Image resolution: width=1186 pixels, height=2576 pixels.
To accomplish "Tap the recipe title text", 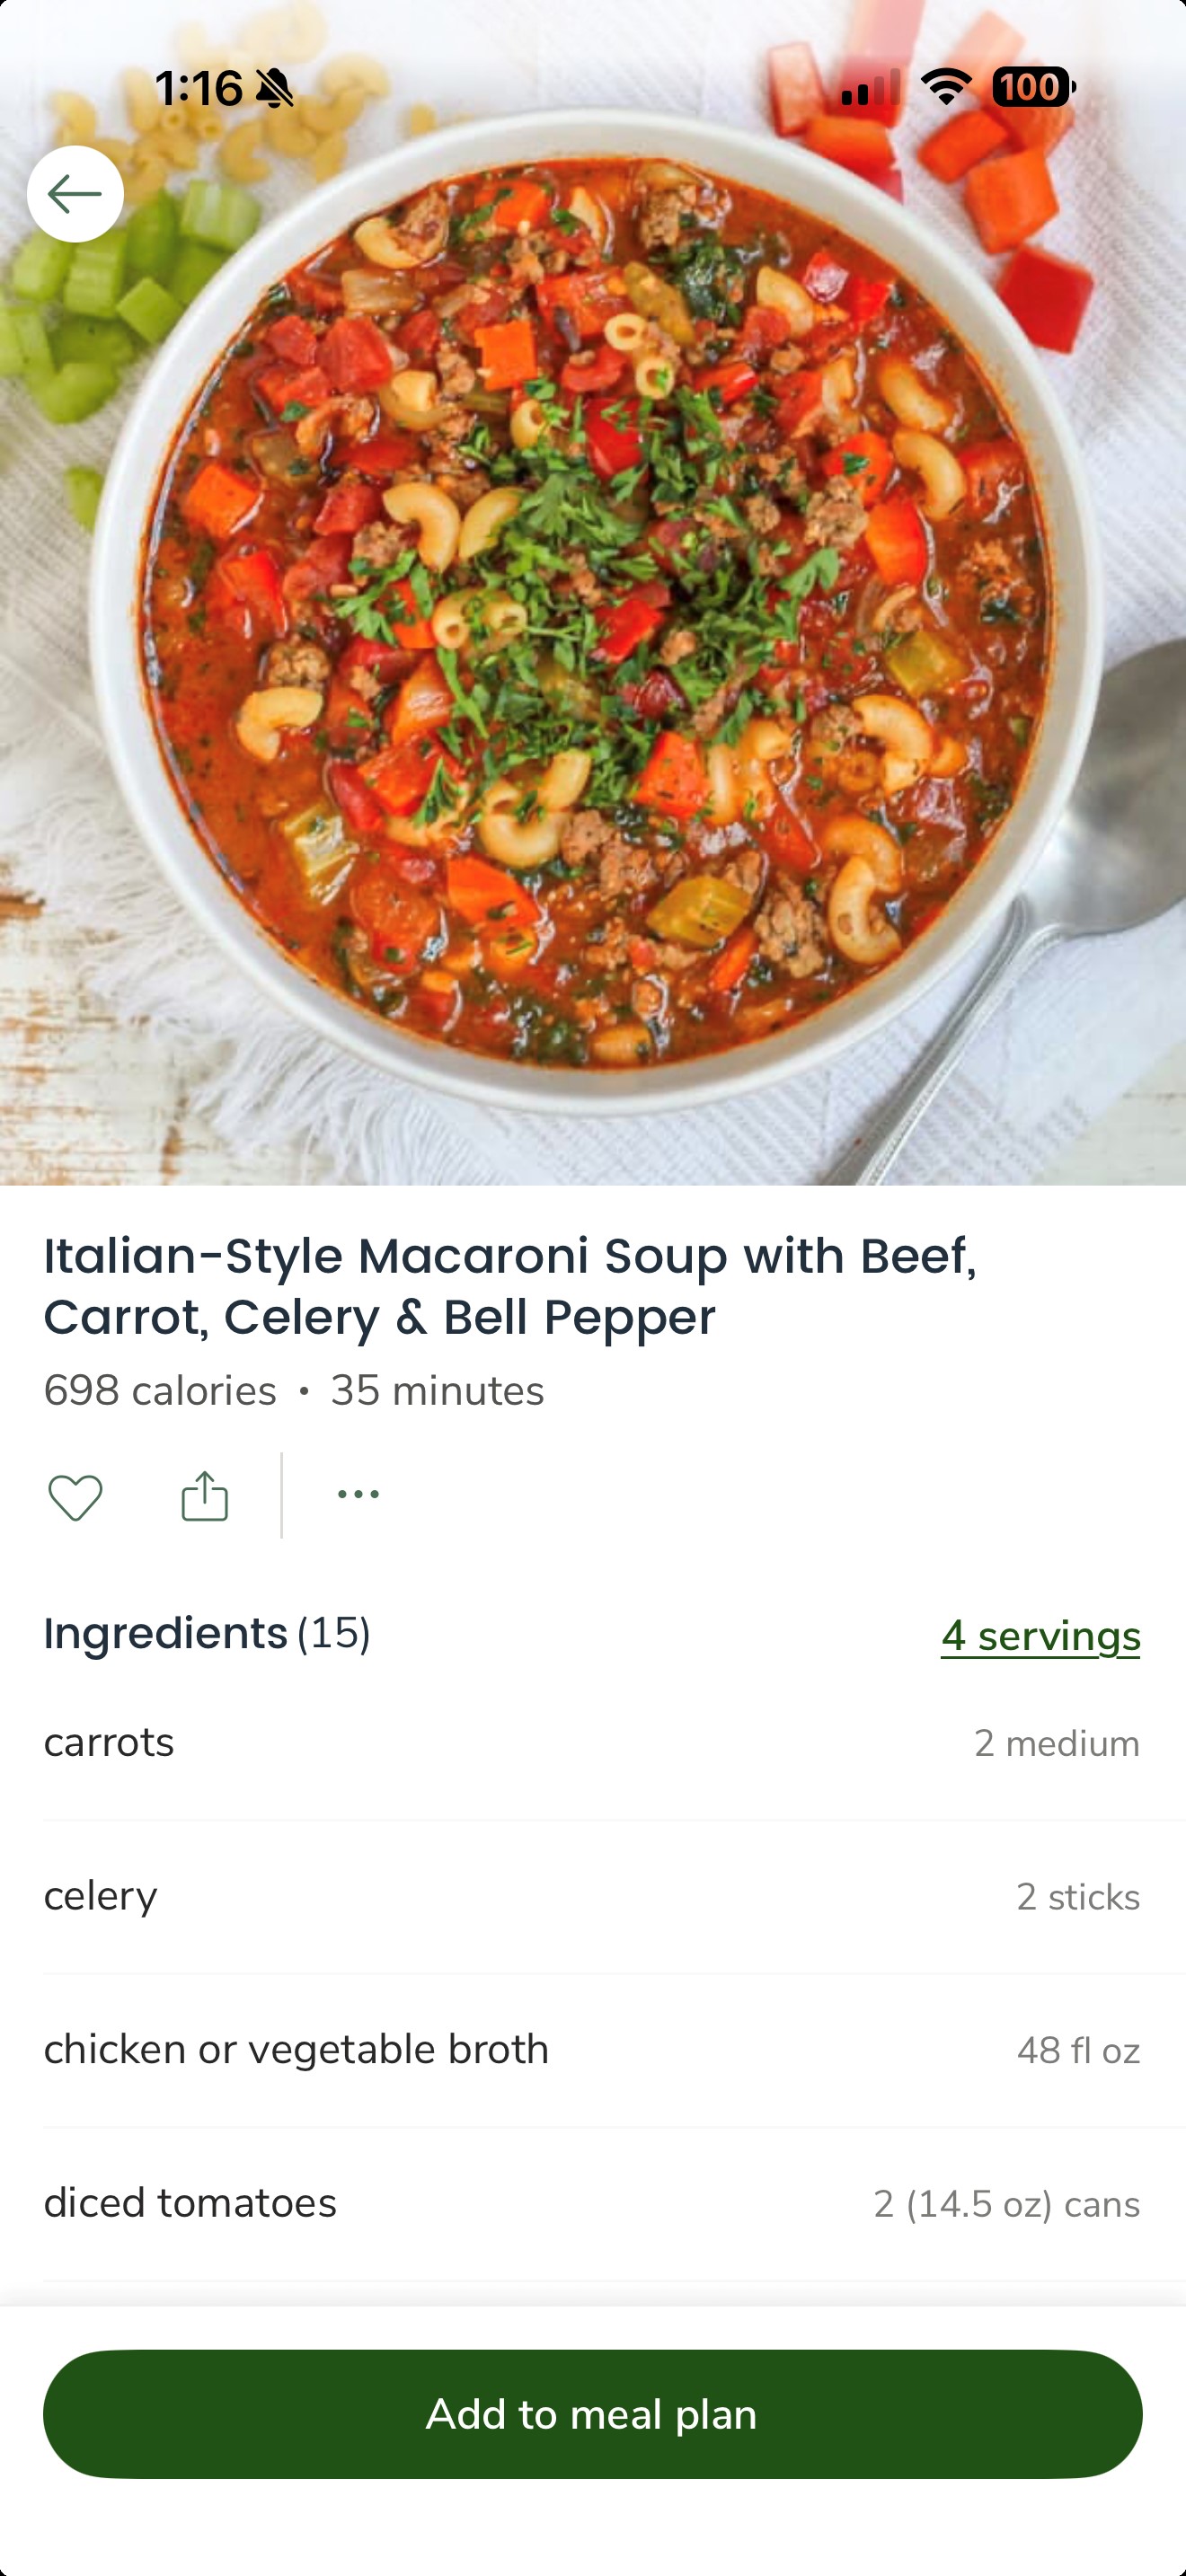I will [x=510, y=1286].
